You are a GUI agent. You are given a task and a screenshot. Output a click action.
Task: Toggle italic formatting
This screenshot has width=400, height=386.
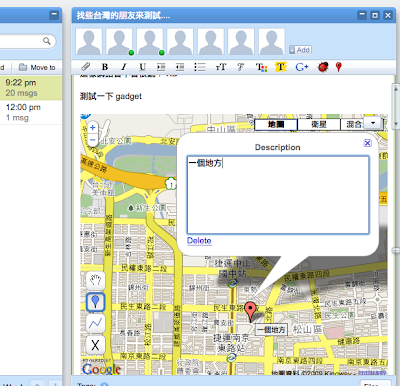124,67
